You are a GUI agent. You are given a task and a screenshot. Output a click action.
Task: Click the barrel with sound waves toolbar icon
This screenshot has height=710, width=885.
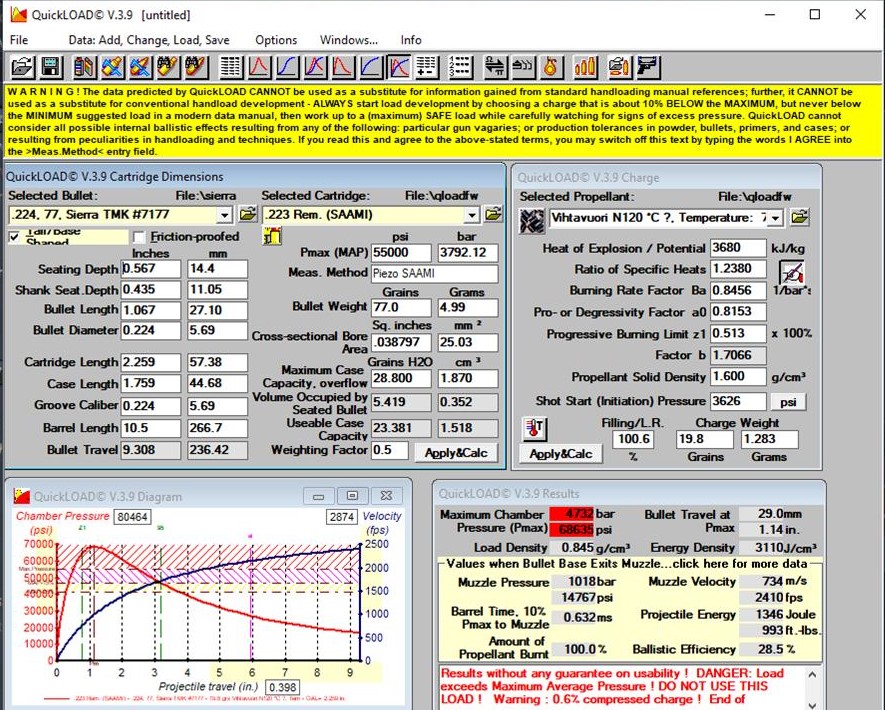523,67
